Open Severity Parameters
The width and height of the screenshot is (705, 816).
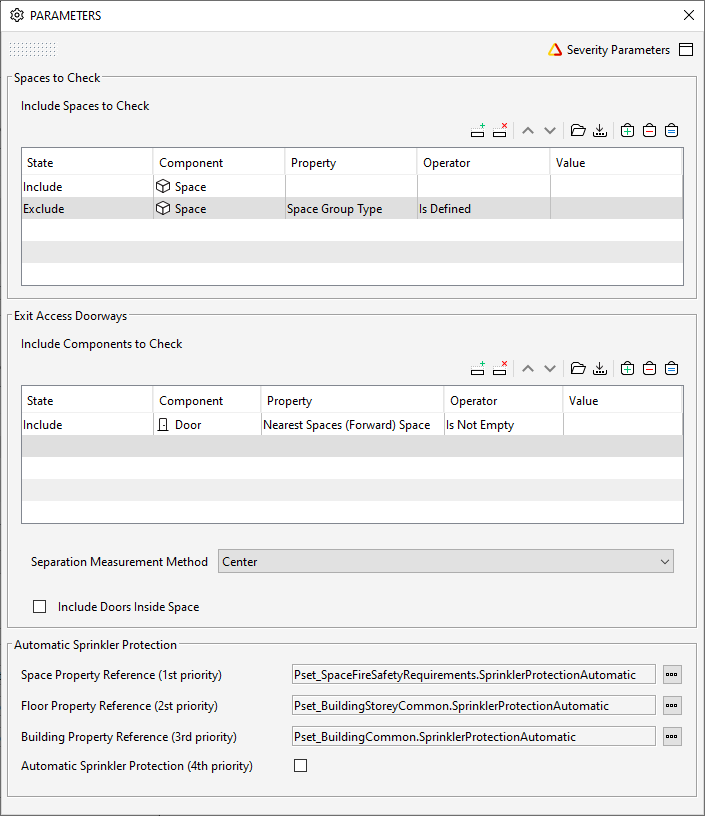point(608,50)
